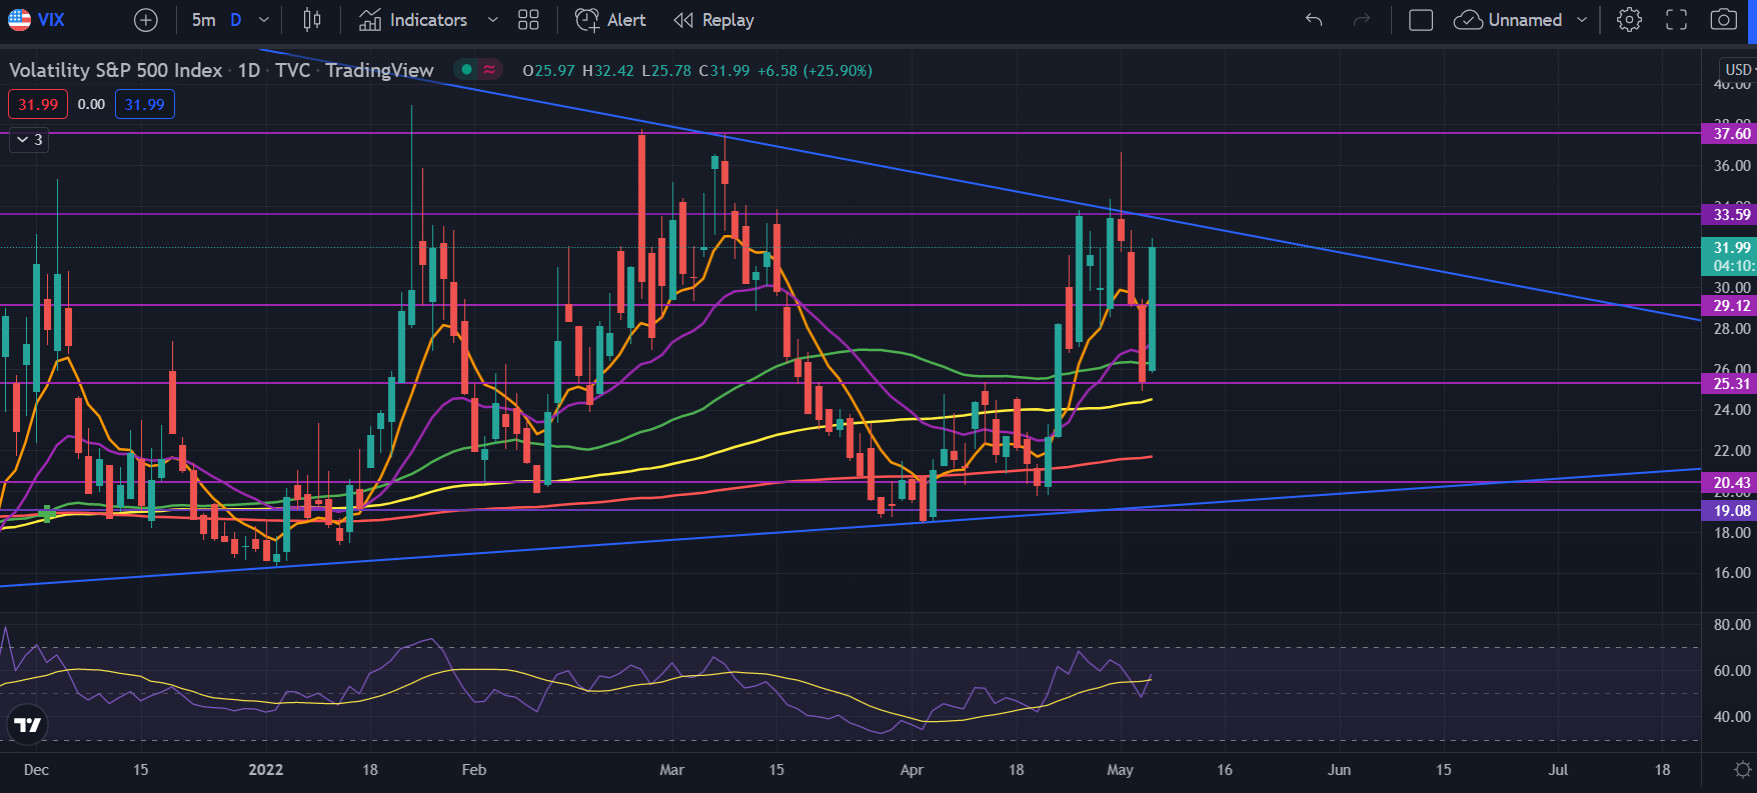Open the Indicators dialog
This screenshot has width=1757, height=793.
413,20
